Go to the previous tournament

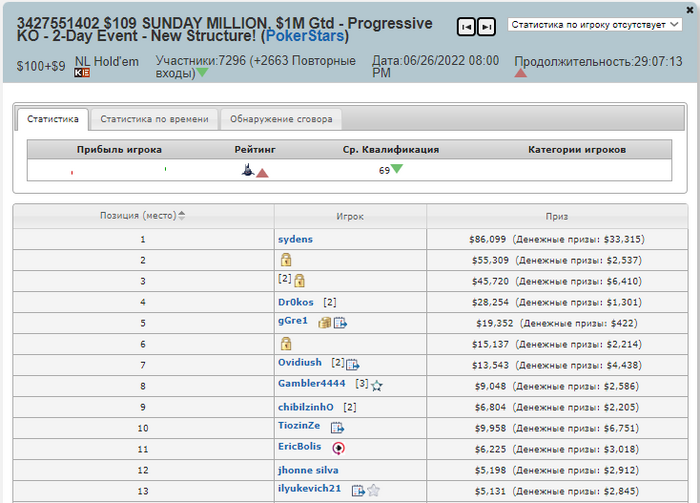pyautogui.click(x=466, y=27)
